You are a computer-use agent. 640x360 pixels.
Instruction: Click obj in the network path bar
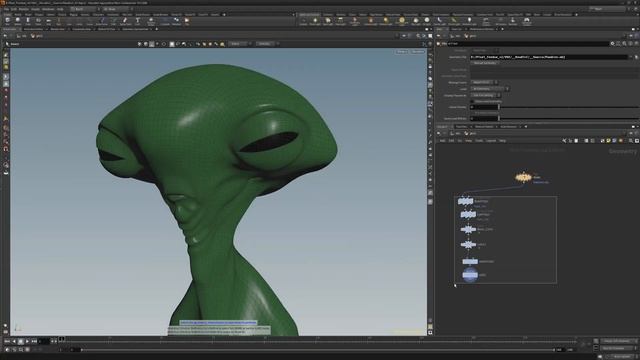456,133
